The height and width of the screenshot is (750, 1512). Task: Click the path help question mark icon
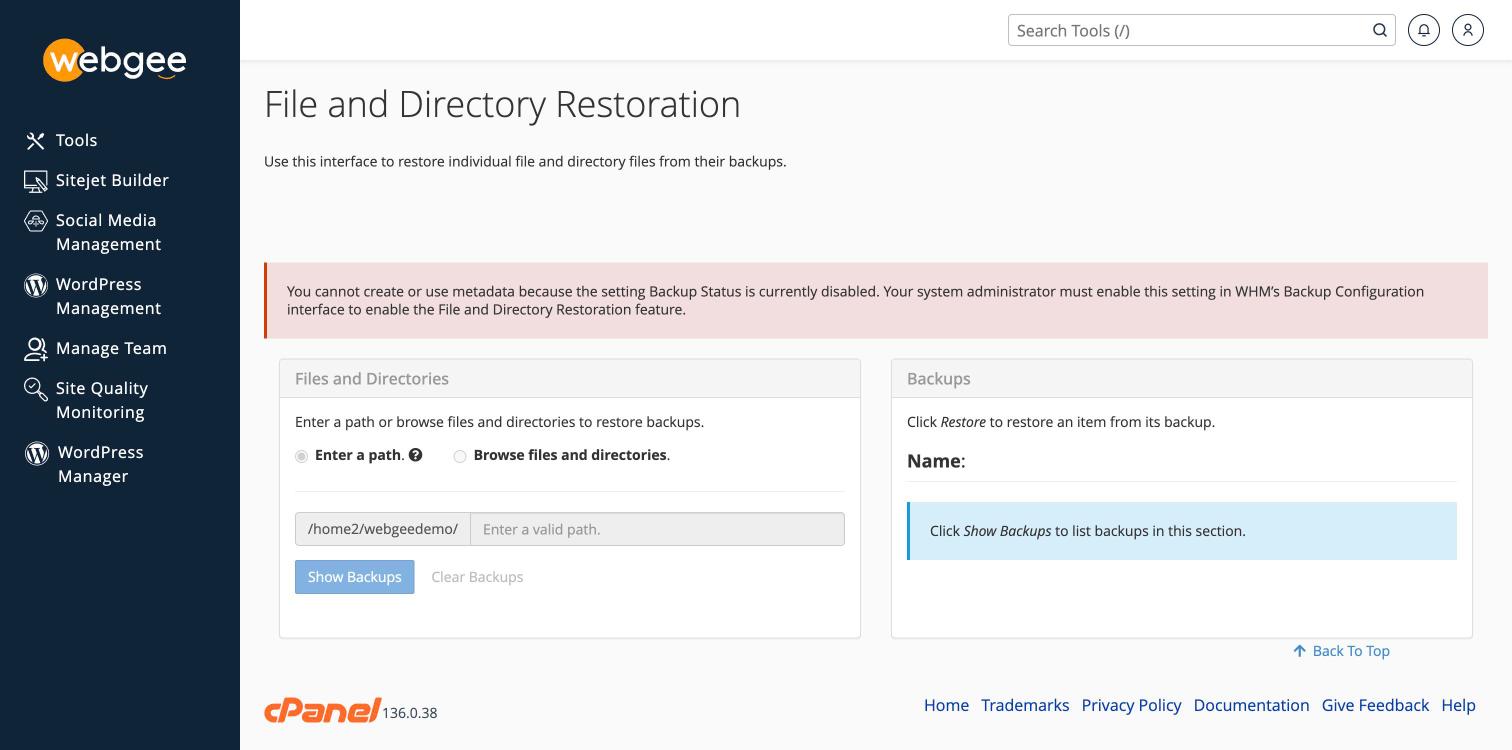pyautogui.click(x=416, y=455)
